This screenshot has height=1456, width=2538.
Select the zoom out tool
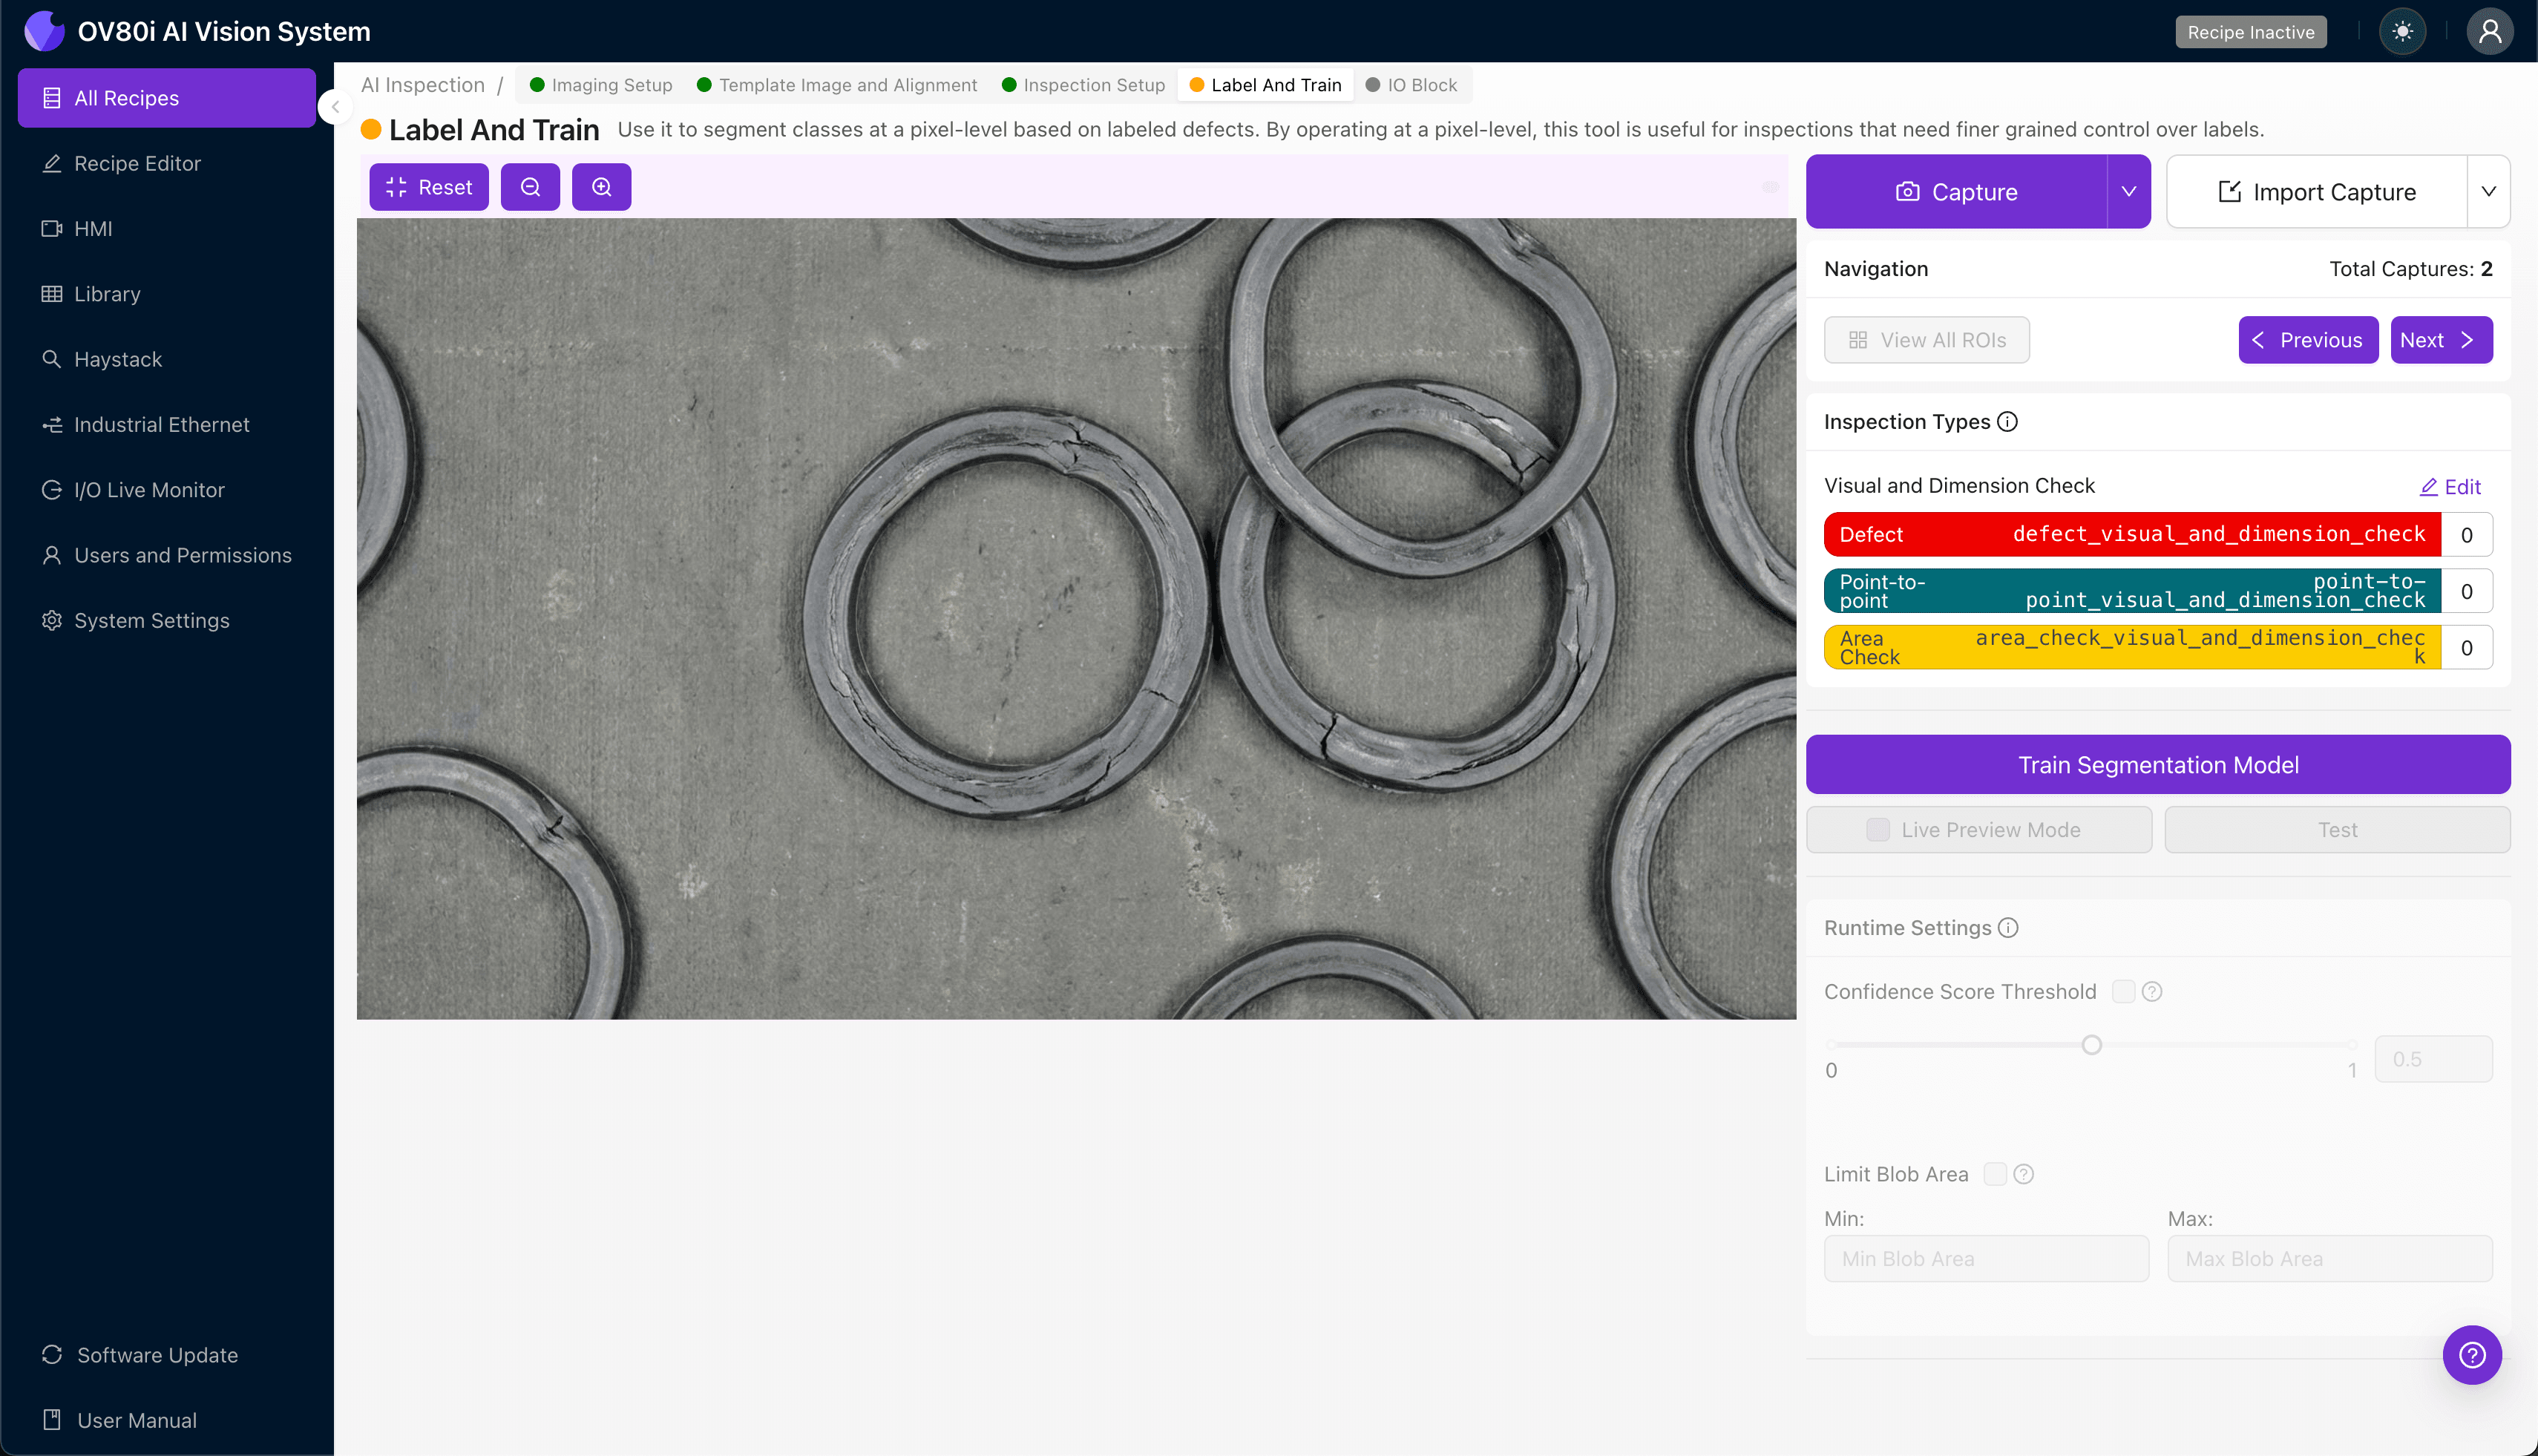[530, 186]
